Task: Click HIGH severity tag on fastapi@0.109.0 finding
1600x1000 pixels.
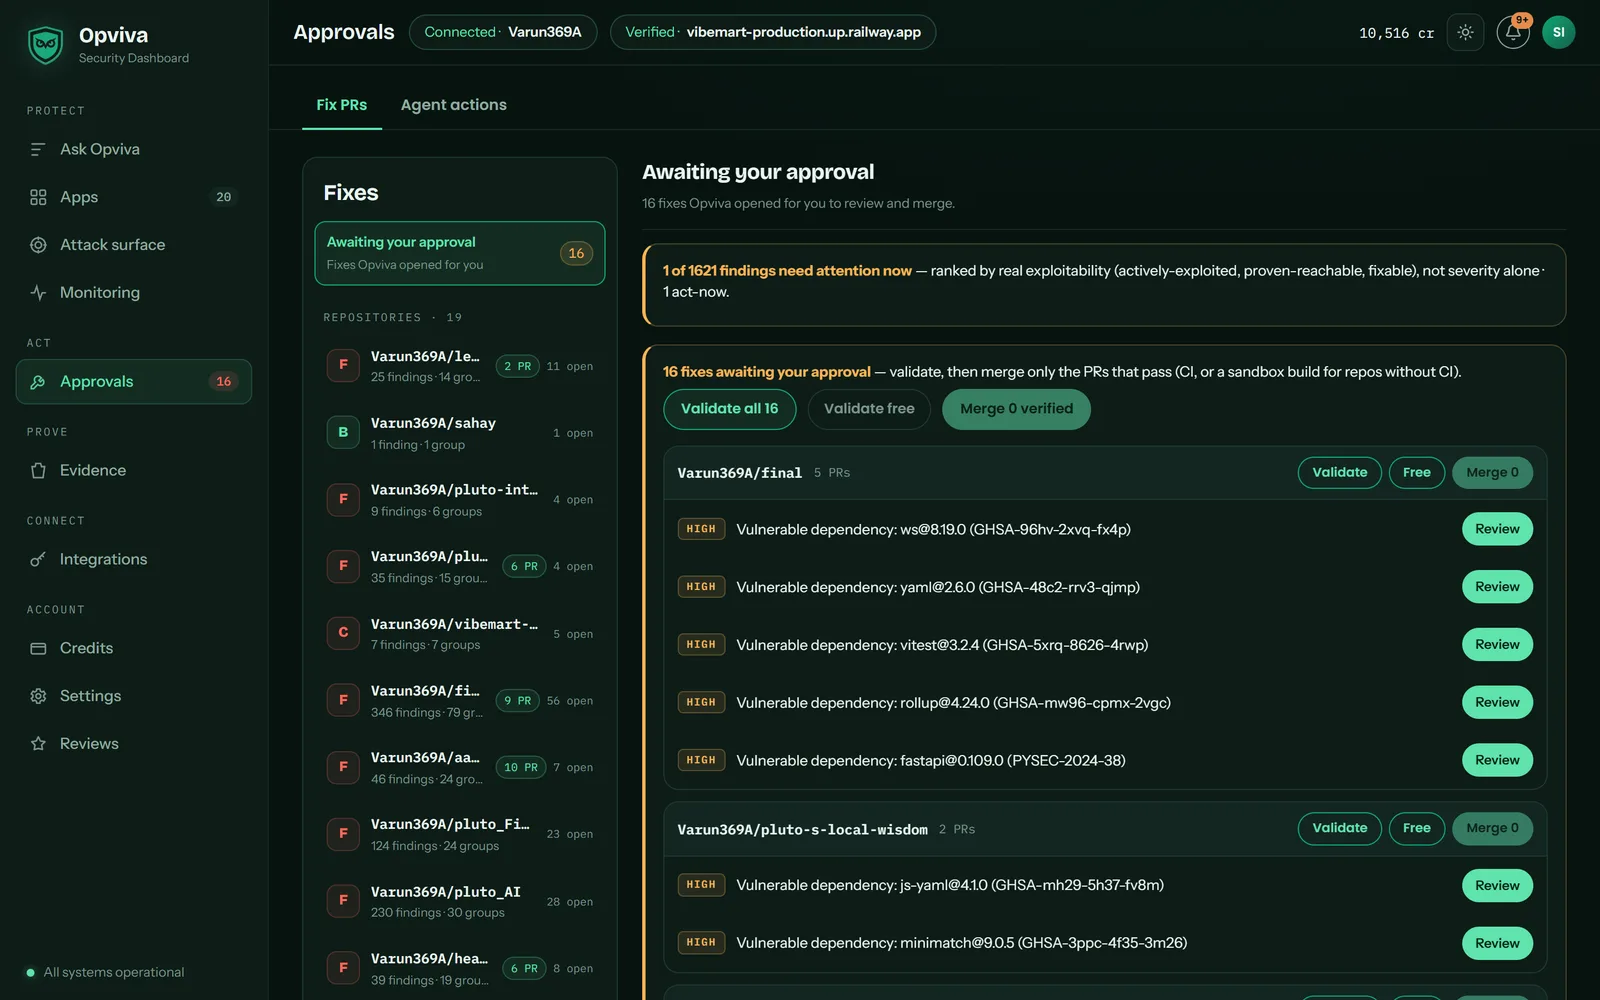Action: pyautogui.click(x=701, y=760)
